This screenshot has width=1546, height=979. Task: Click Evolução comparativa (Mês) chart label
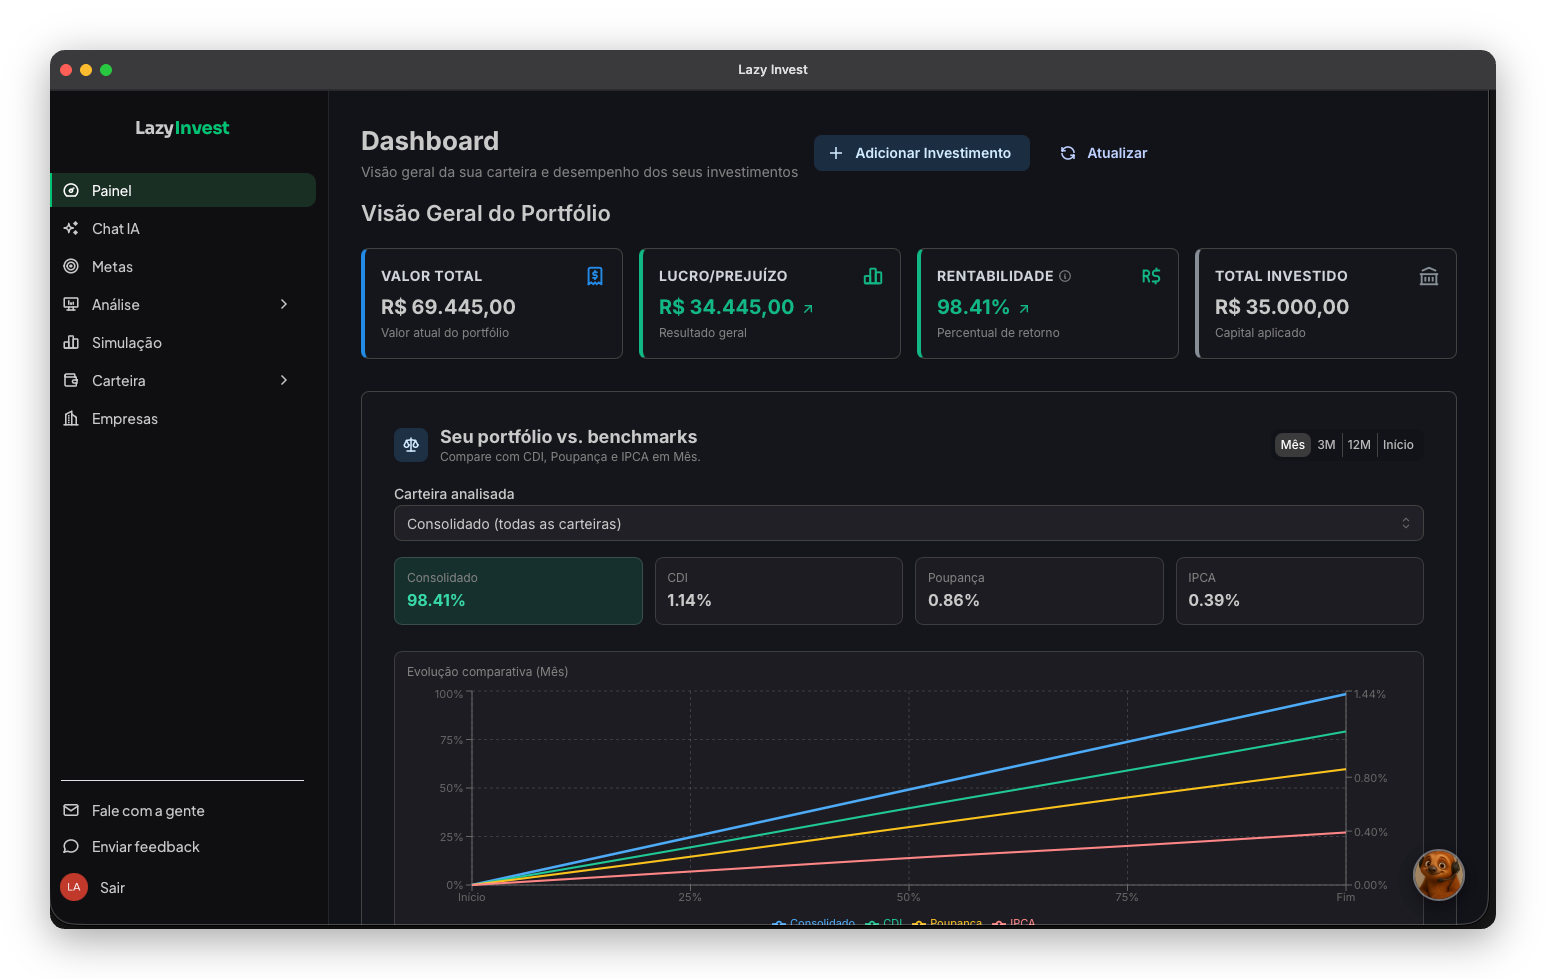coord(487,672)
